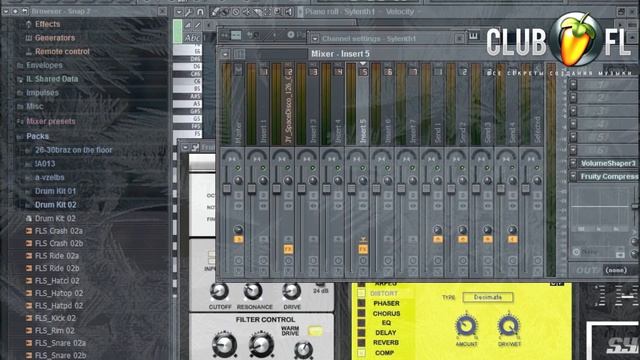Screen dimensions: 640x360
Task: Click the Abc note label icon
Action: (x=192, y=38)
